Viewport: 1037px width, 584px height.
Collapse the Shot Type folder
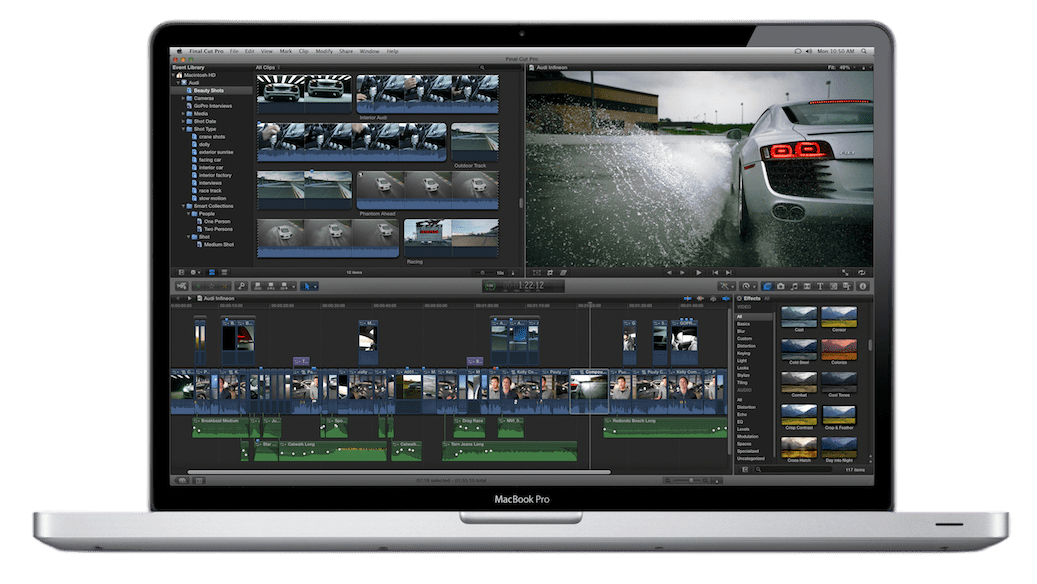184,129
